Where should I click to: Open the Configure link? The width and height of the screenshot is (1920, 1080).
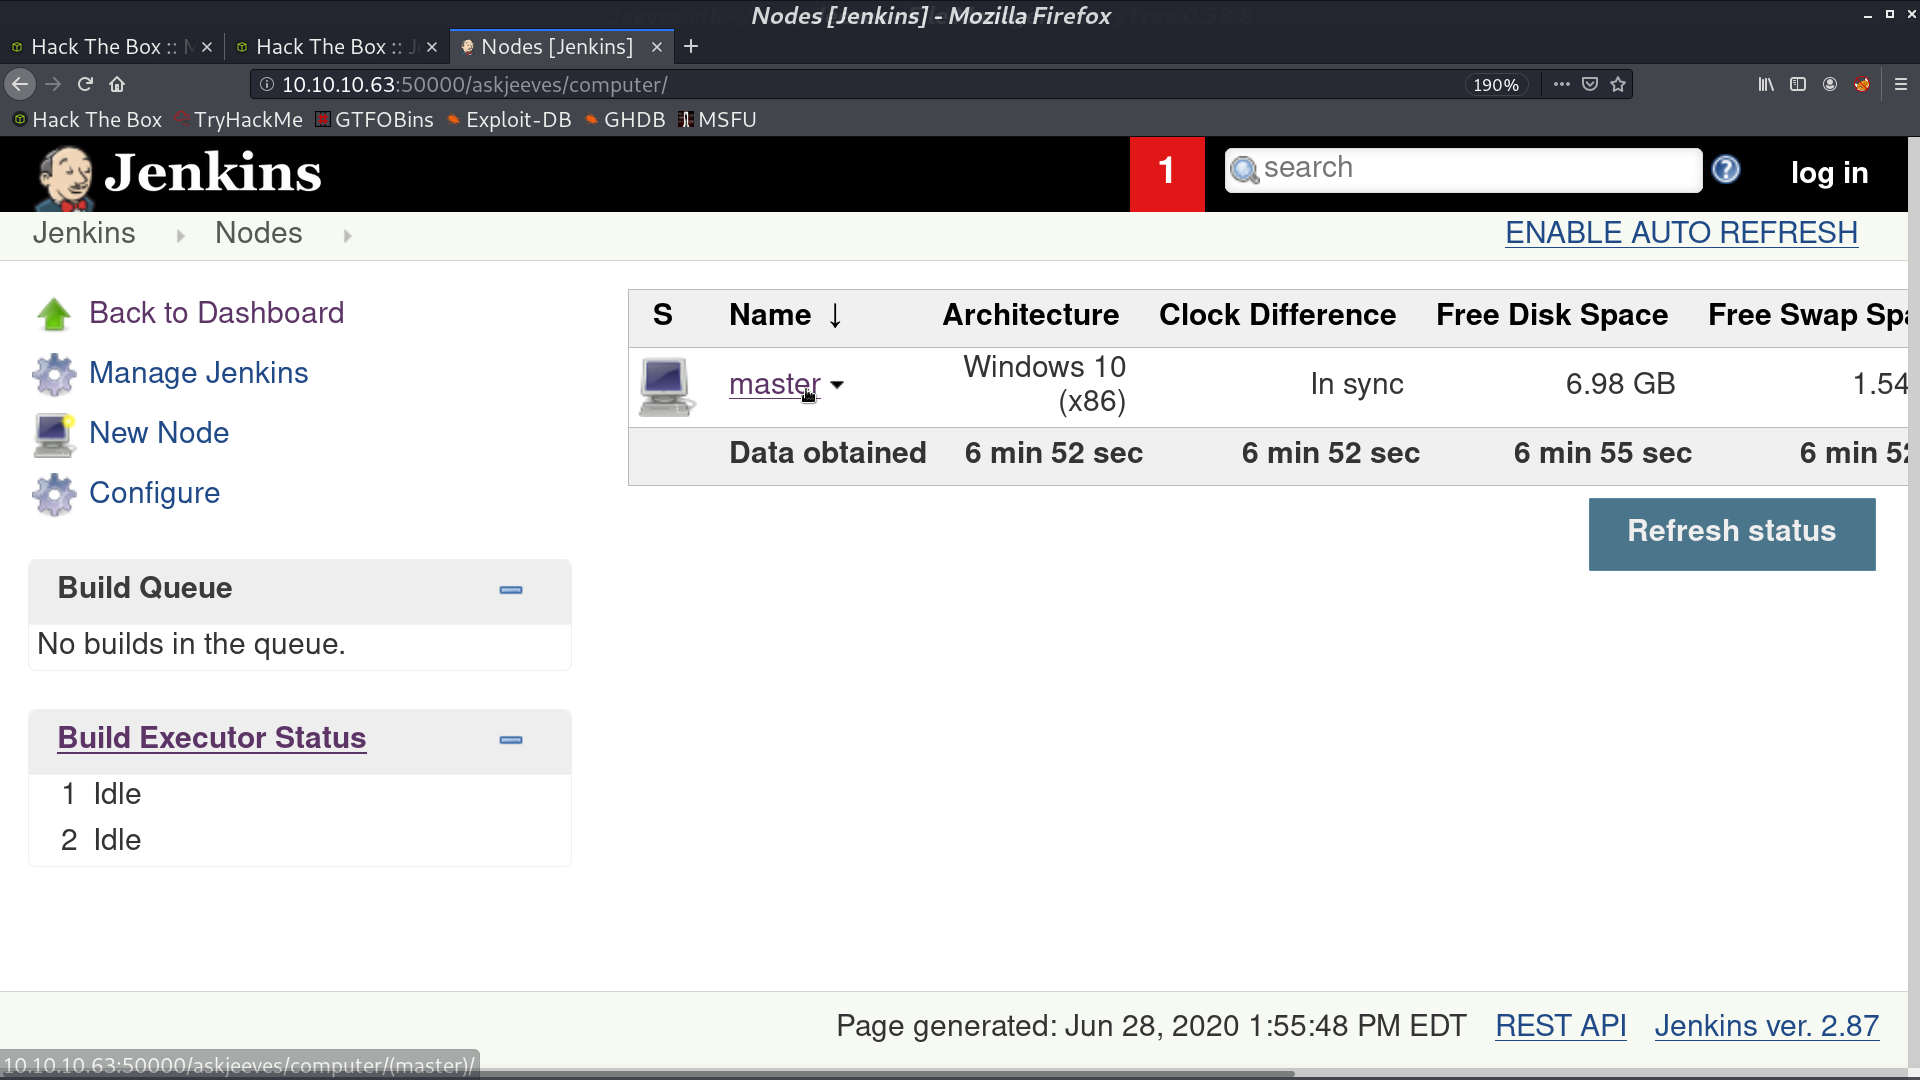tap(154, 493)
